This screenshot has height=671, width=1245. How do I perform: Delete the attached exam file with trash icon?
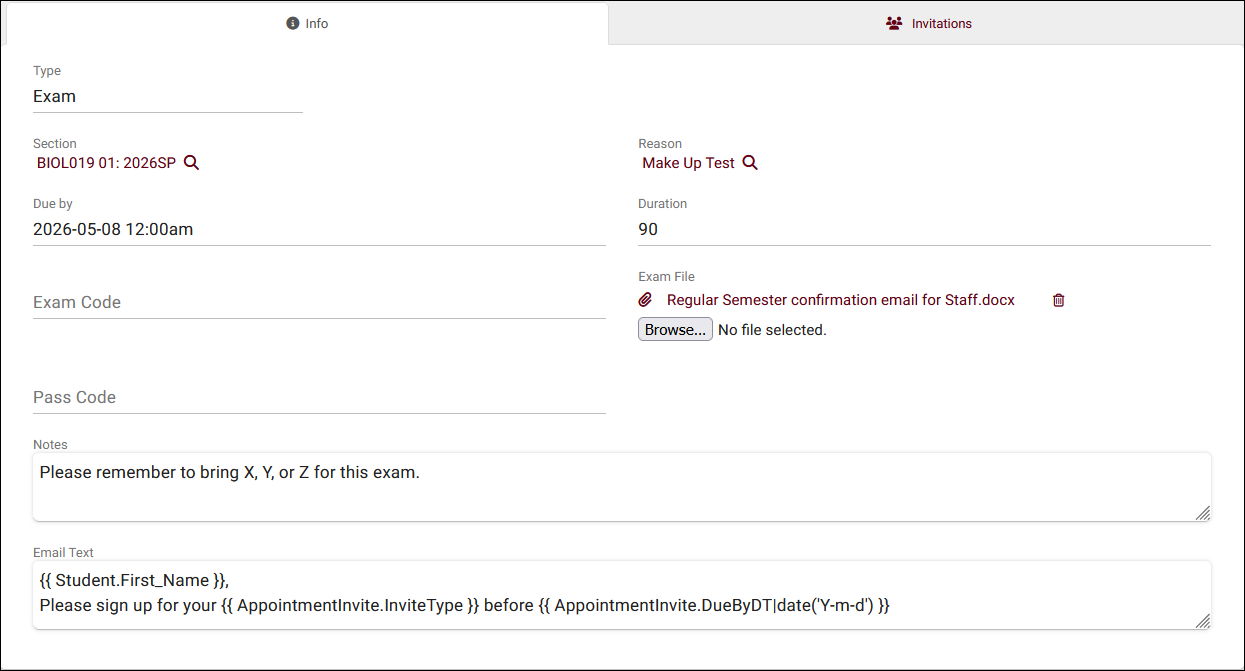[1059, 300]
